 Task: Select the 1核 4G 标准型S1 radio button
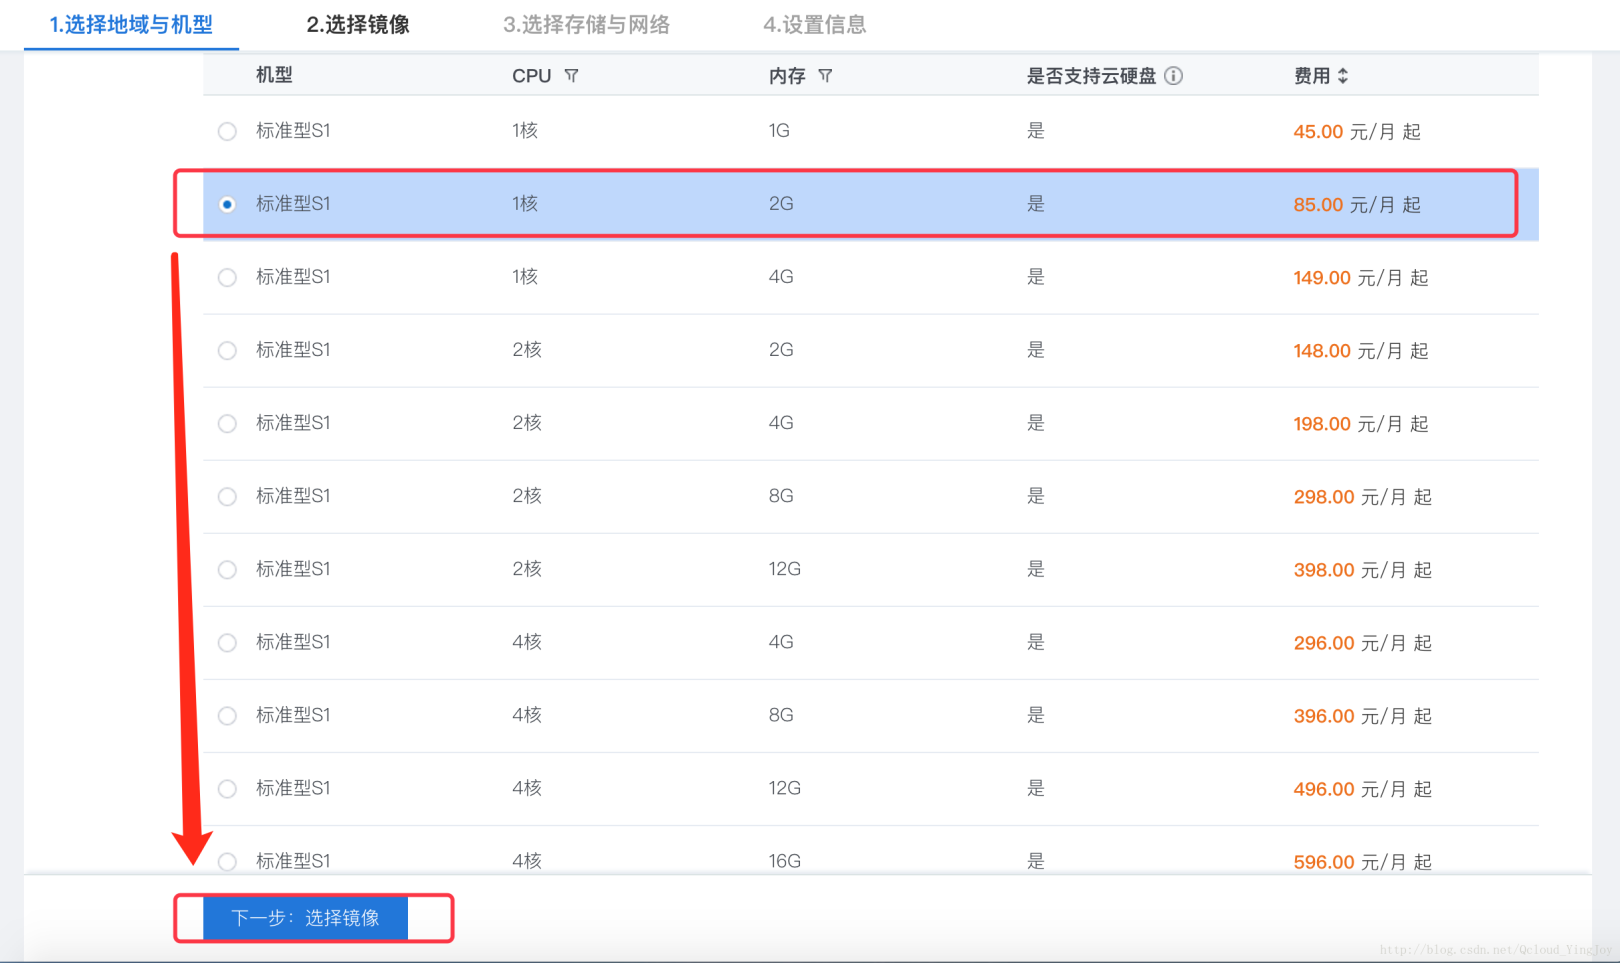coord(228,277)
